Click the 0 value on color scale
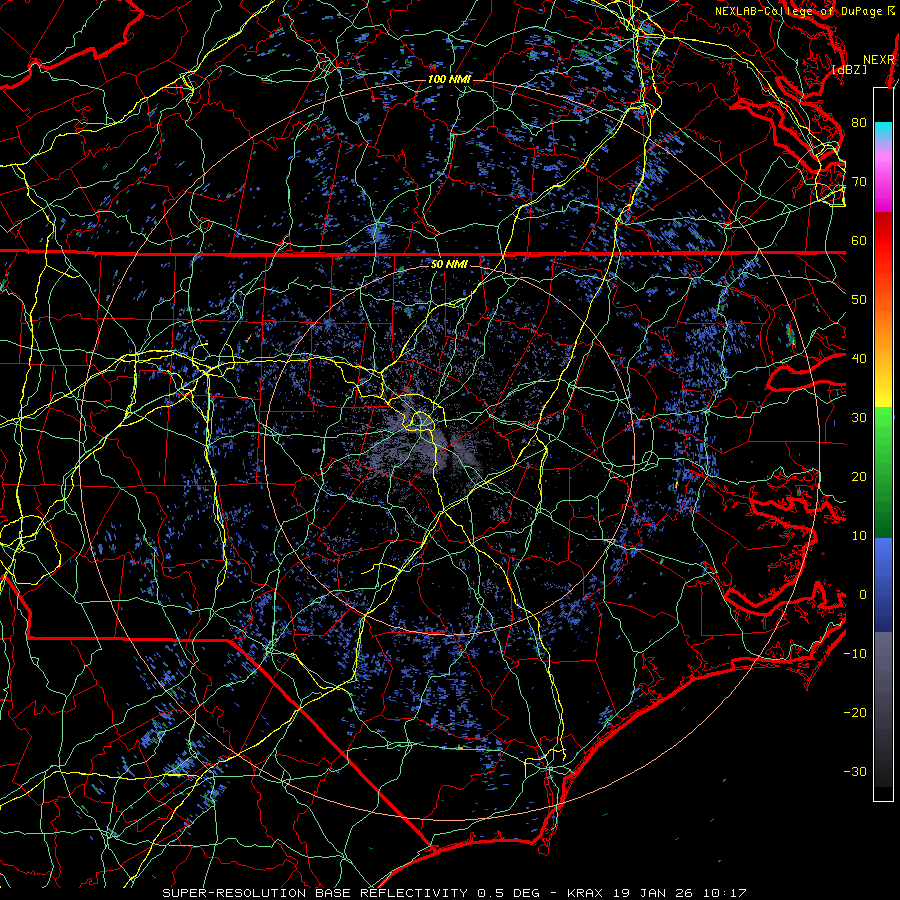The image size is (900, 900). 862,595
